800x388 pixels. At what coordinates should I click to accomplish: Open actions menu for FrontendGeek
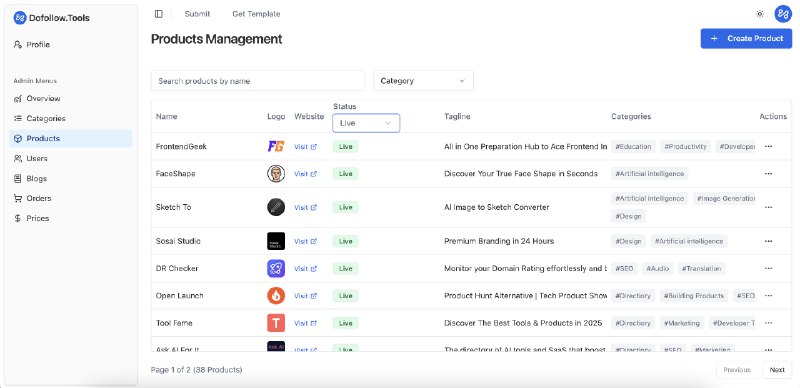click(768, 147)
